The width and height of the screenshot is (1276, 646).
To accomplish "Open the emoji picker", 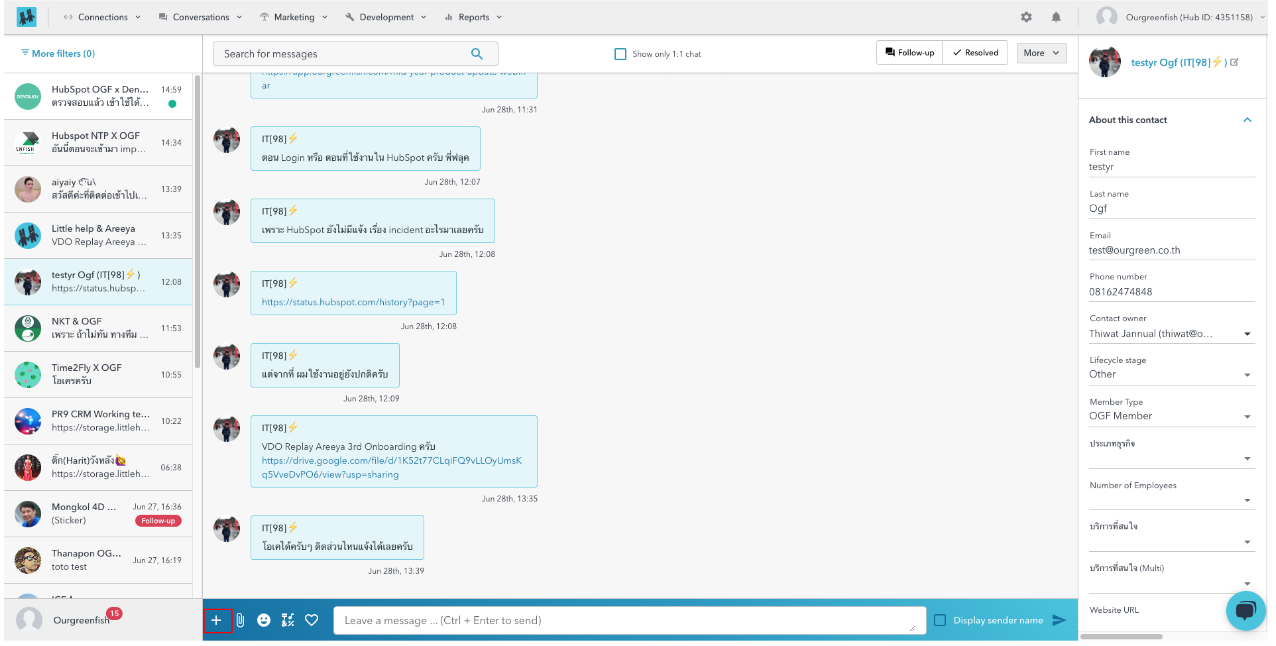I will click(264, 620).
